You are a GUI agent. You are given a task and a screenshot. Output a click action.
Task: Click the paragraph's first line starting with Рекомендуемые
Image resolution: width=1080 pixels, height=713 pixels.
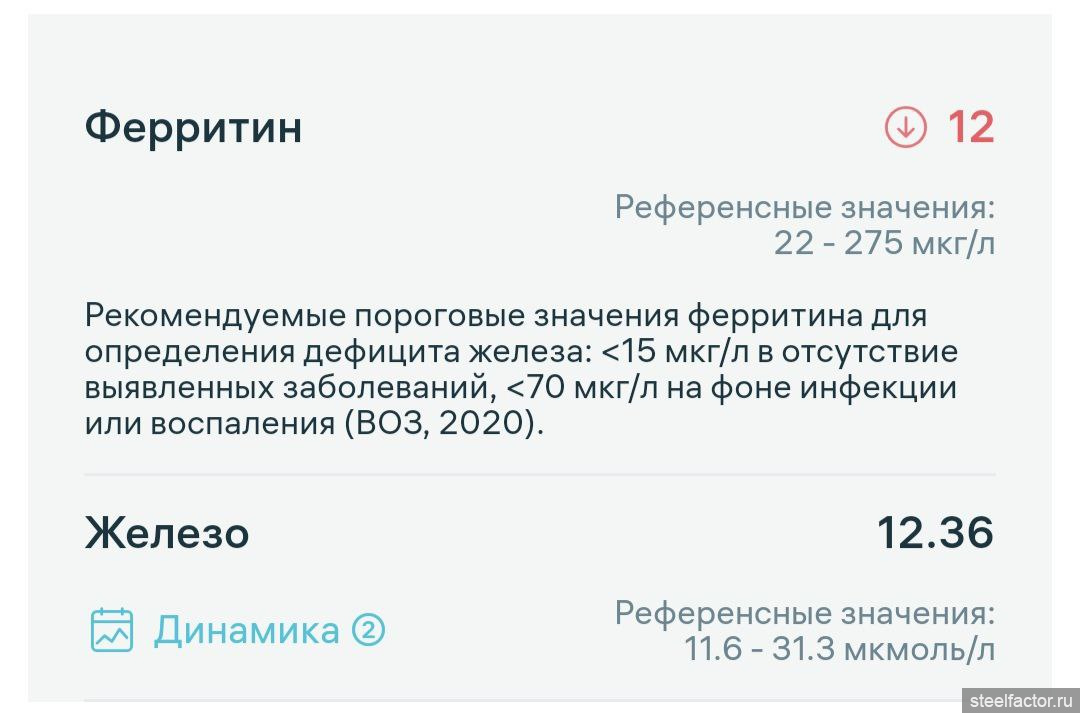pos(505,316)
